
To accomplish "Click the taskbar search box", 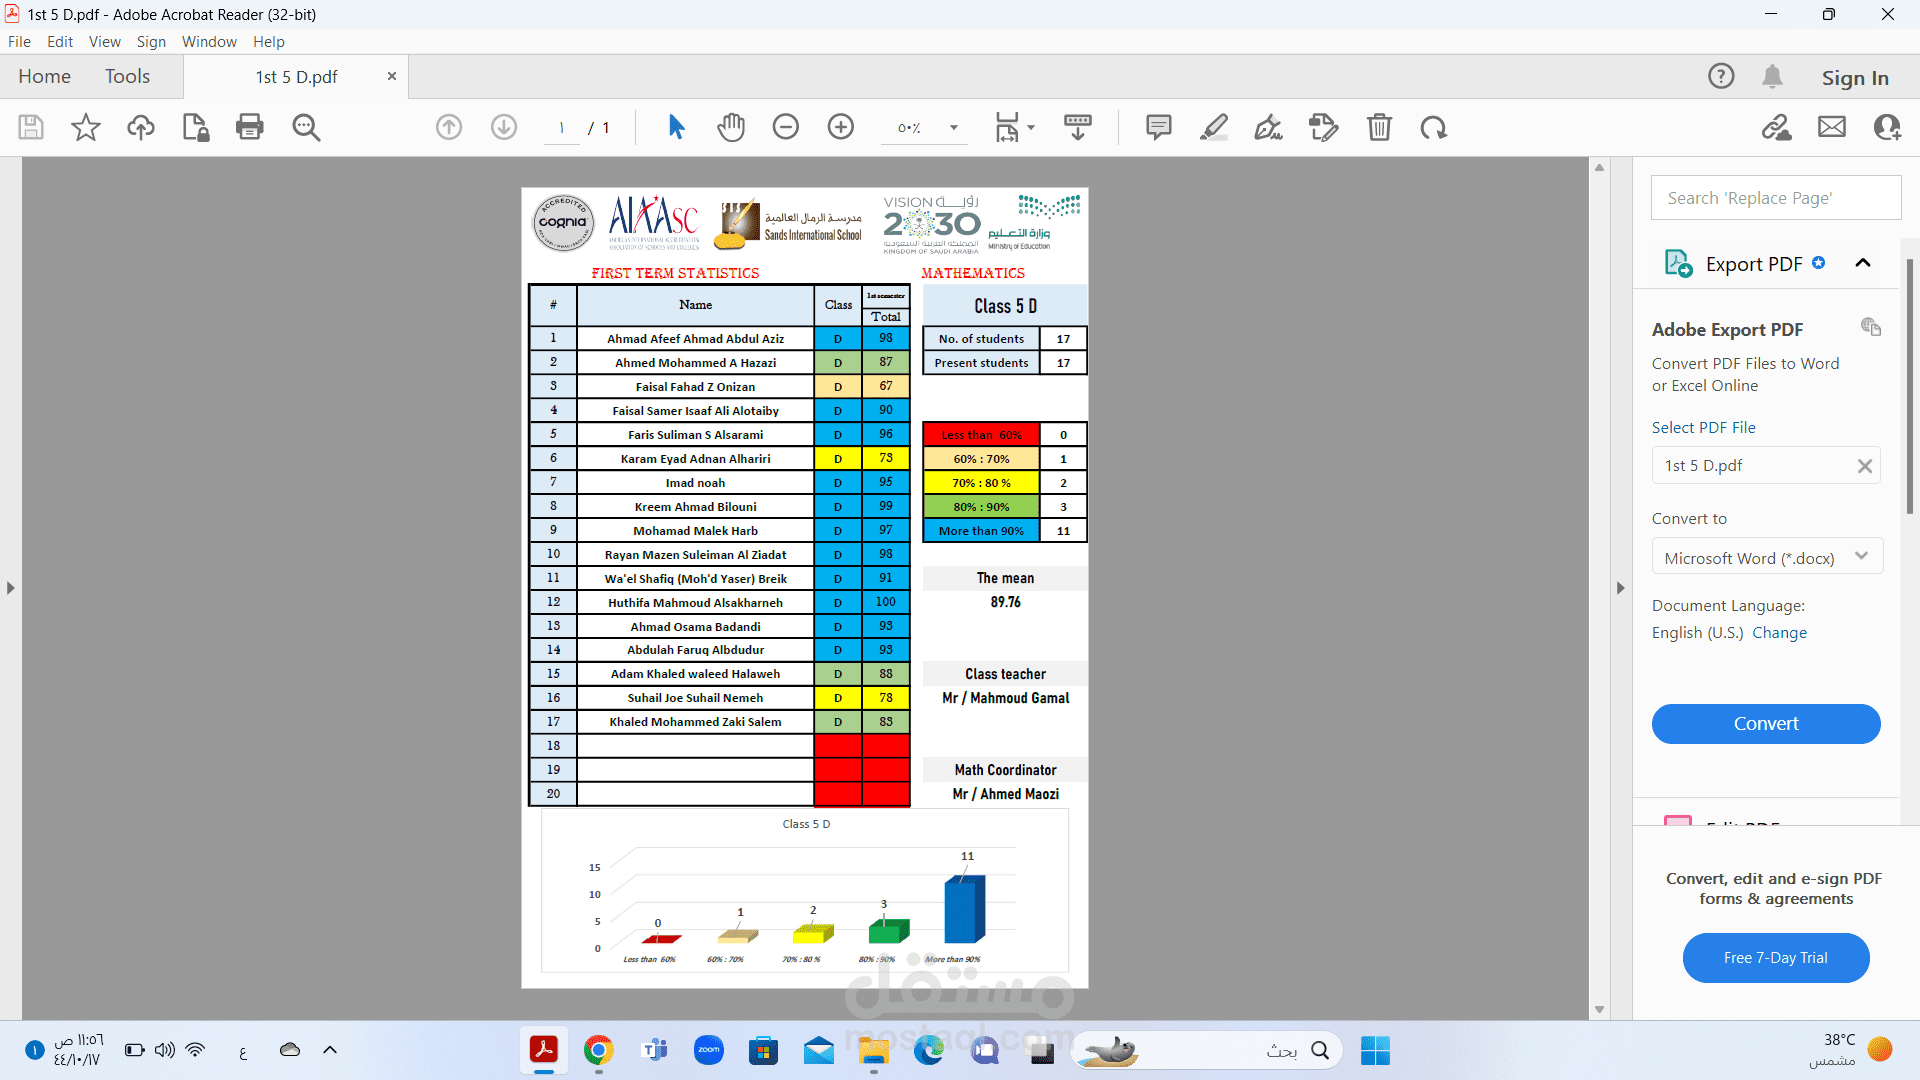I will (1207, 1050).
